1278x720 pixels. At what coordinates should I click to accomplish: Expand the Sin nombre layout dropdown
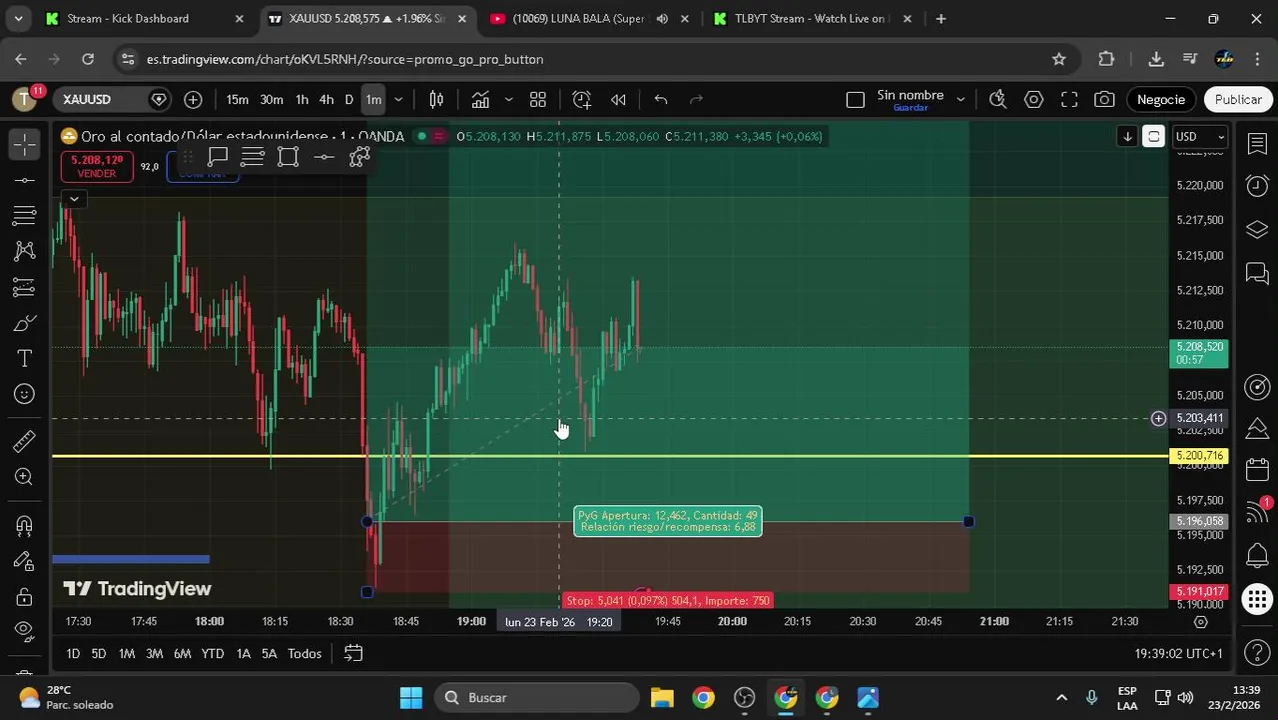[x=960, y=99]
